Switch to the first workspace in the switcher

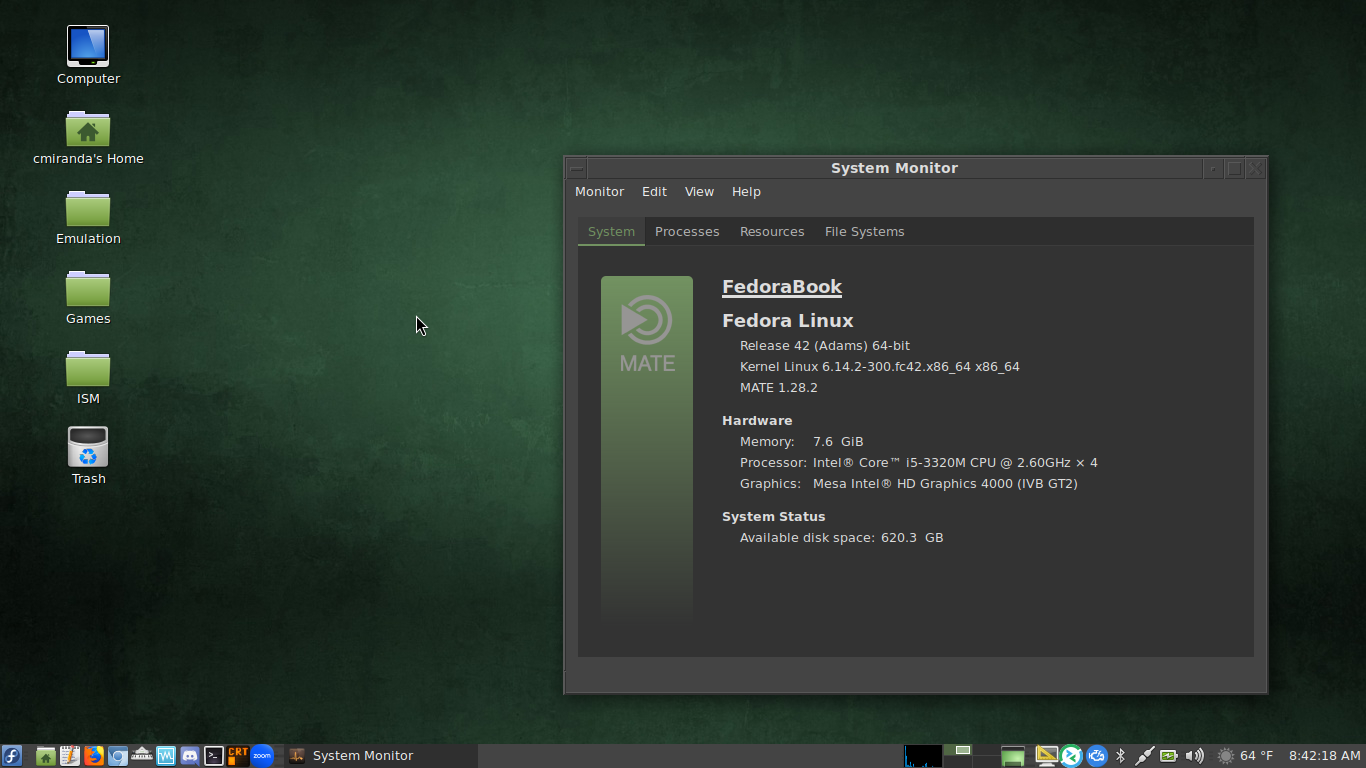[x=958, y=750]
